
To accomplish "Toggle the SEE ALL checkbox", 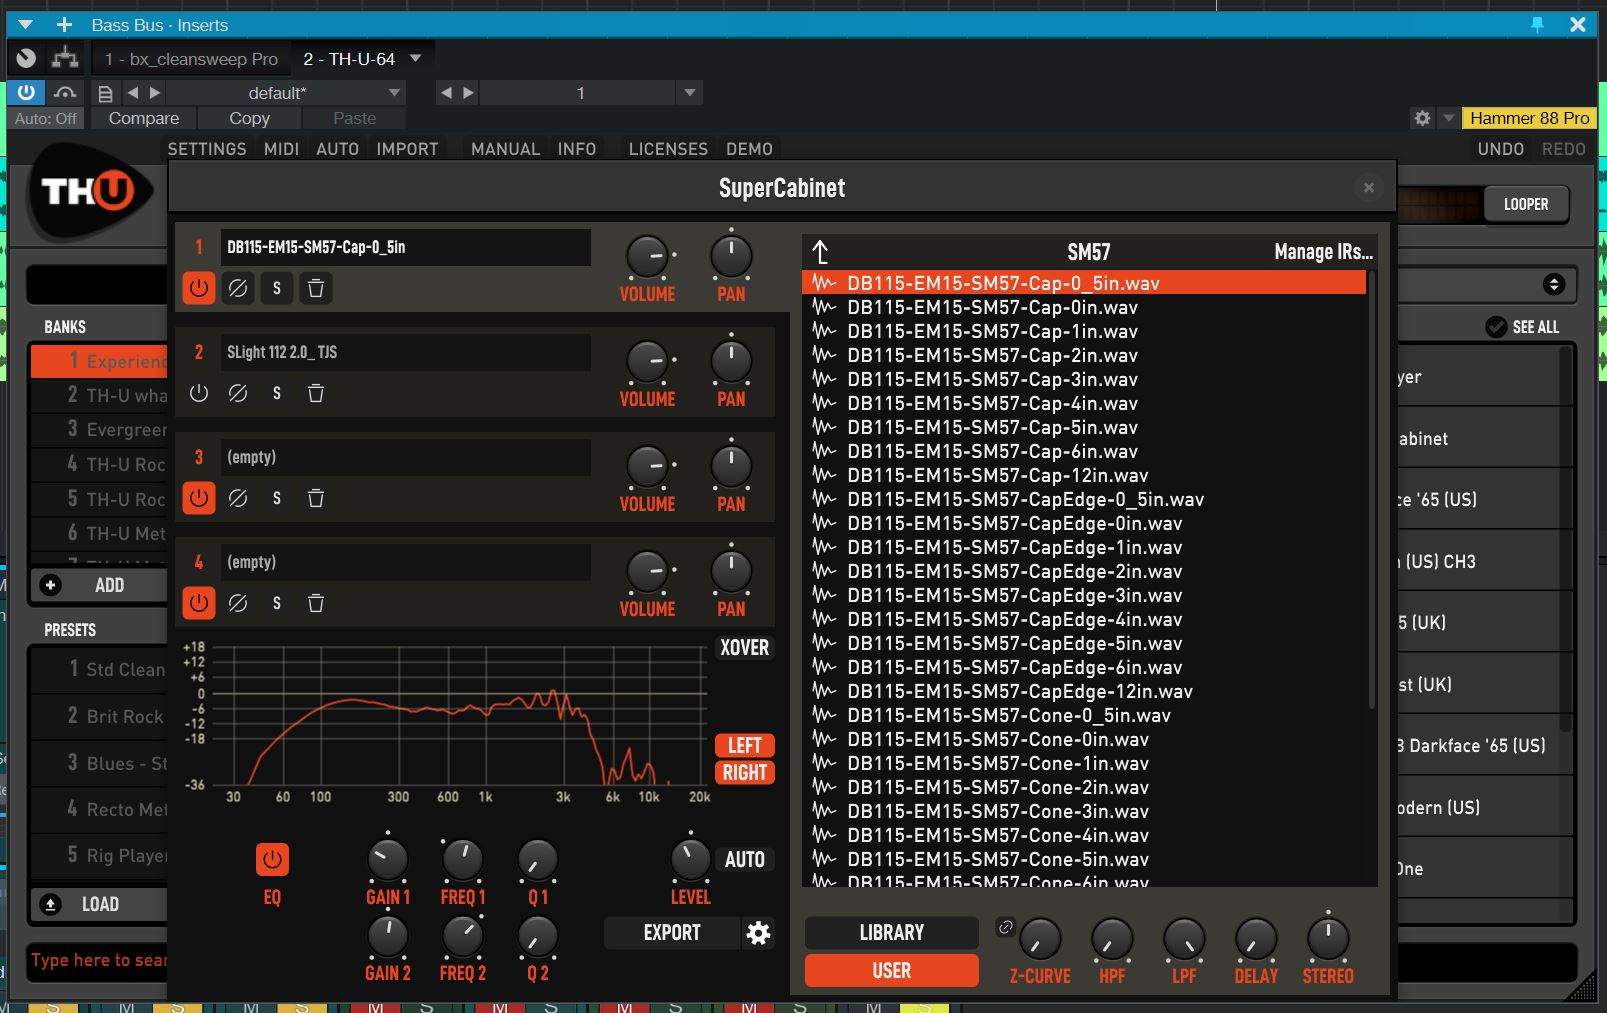I will pos(1496,327).
